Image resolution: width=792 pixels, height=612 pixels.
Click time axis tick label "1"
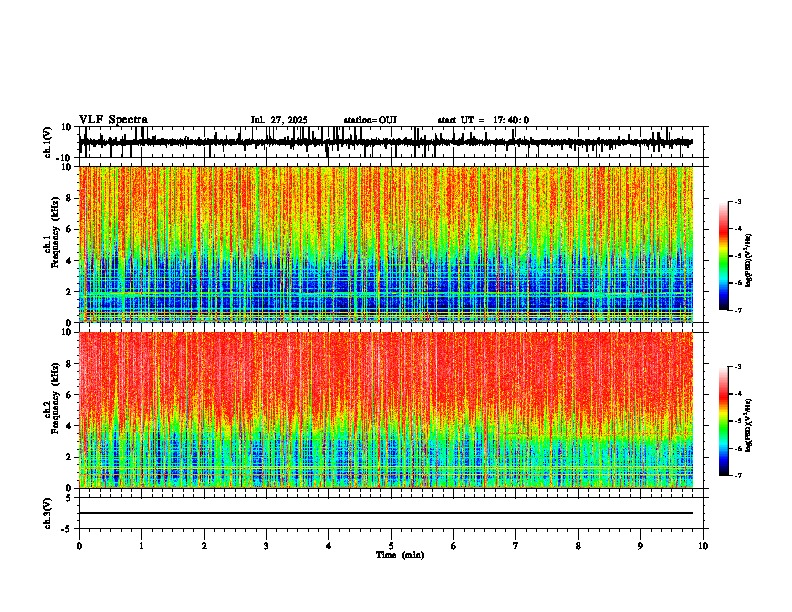(141, 546)
